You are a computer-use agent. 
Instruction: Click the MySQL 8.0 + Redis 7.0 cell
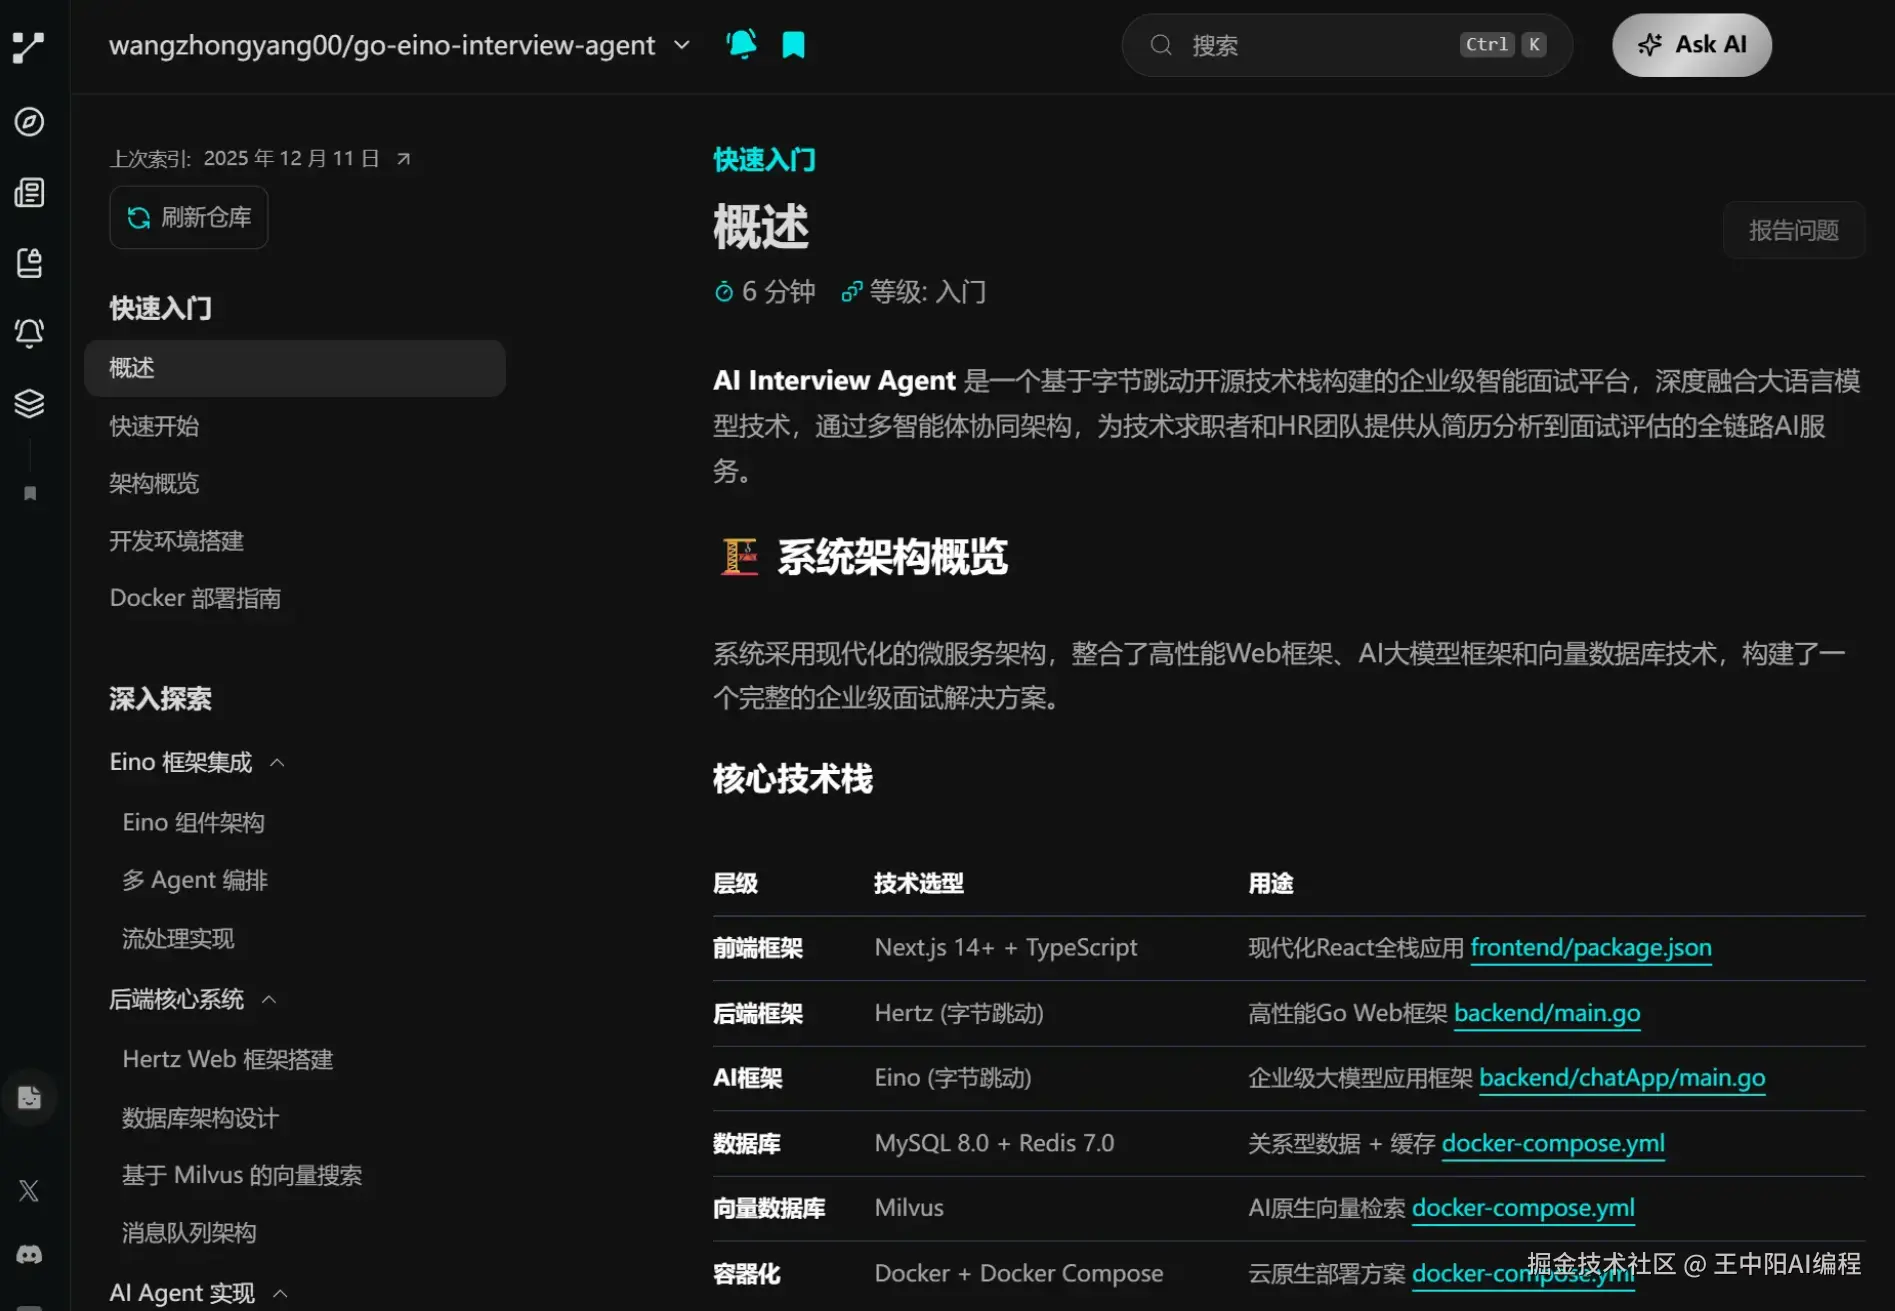(994, 1143)
